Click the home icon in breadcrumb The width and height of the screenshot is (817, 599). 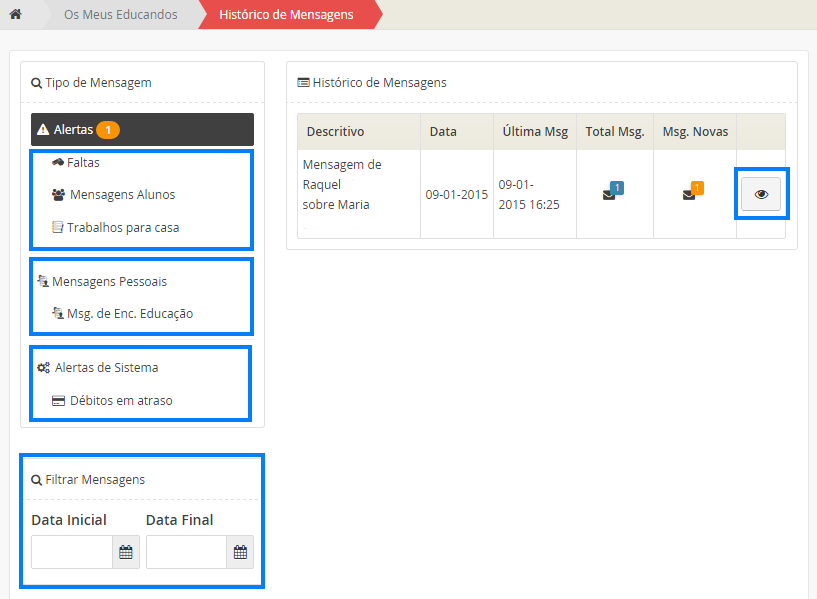click(x=15, y=14)
